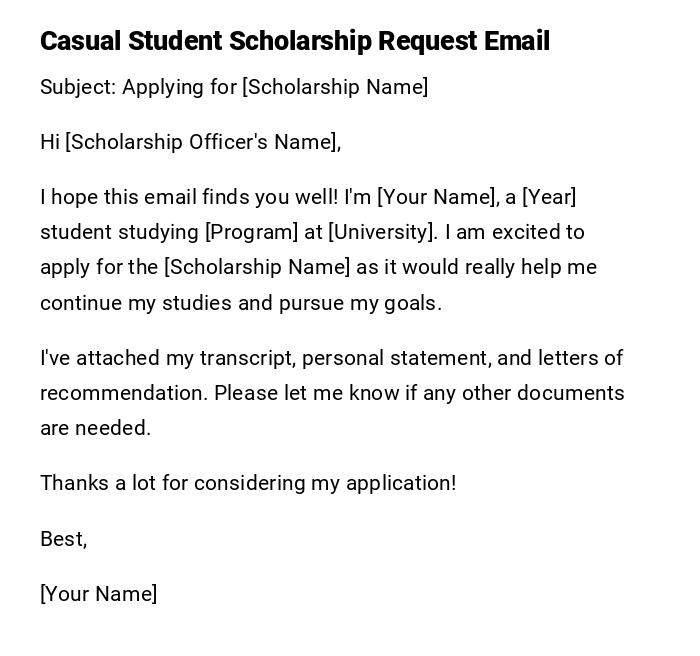
Task: Select the [Scholarship Name] placeholder in the subject line
Action: point(335,87)
